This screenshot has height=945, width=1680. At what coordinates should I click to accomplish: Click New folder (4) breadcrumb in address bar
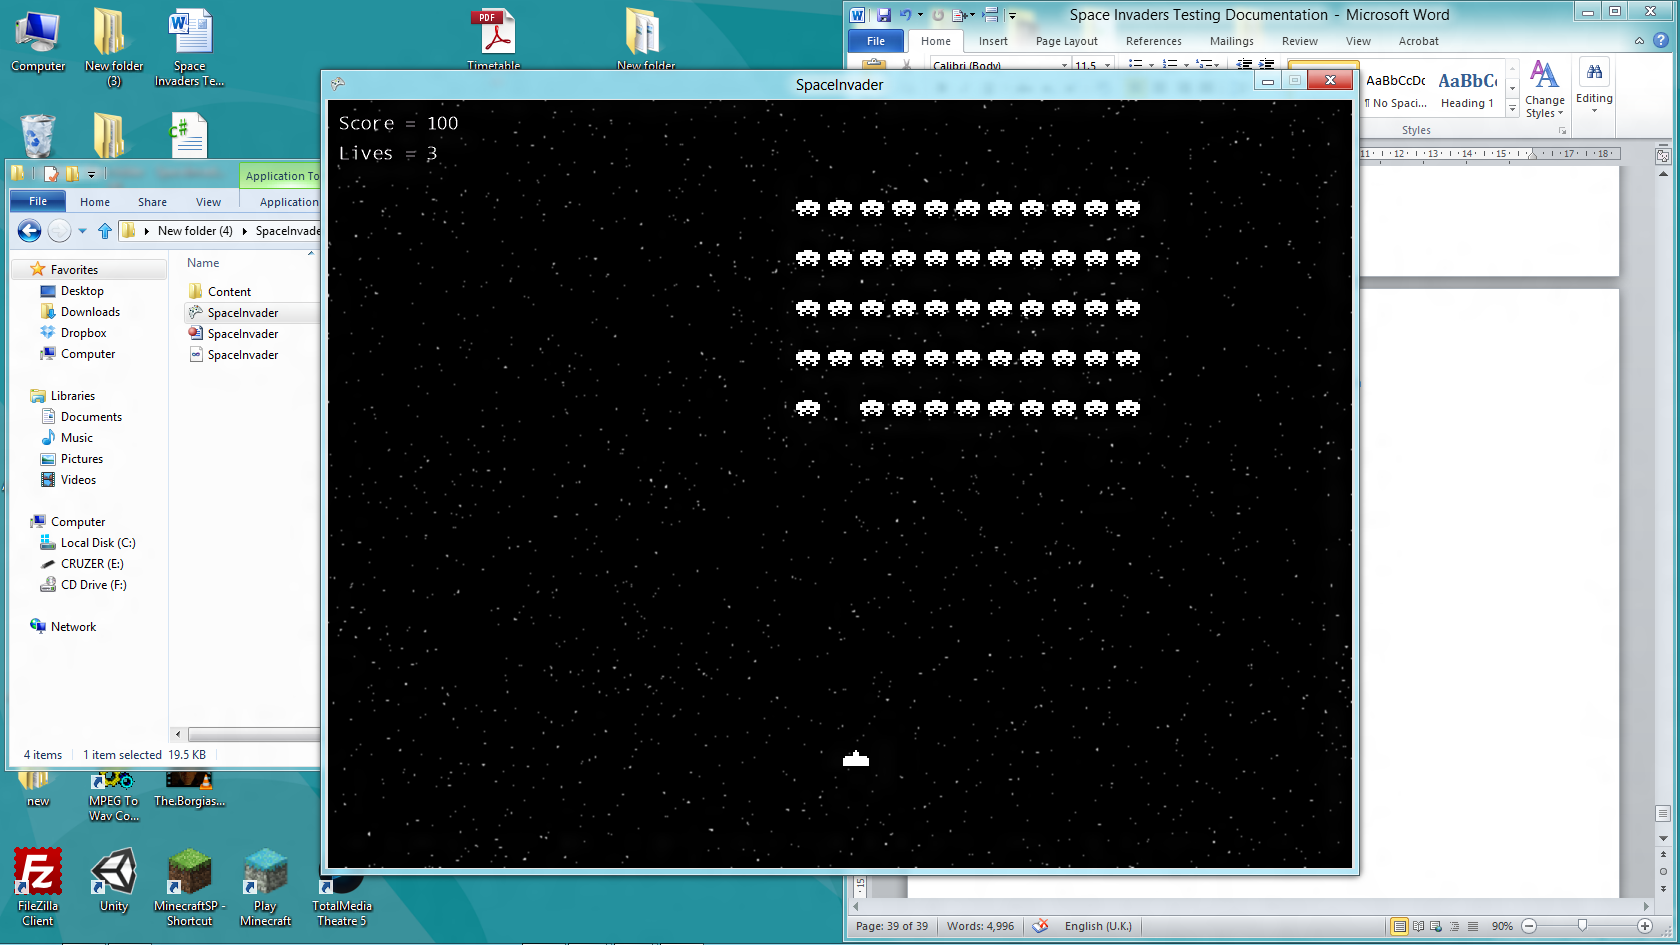click(x=195, y=231)
